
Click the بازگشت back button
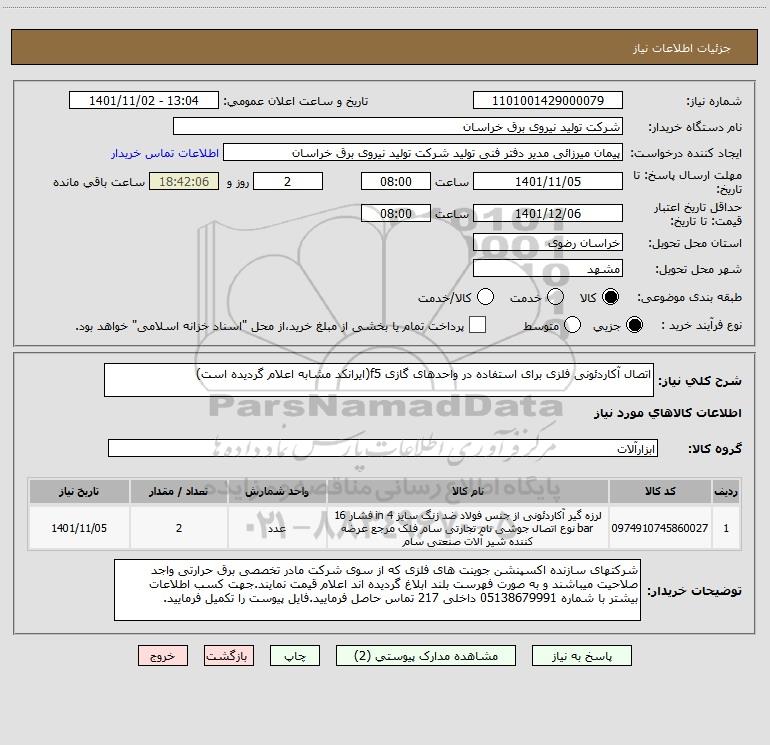tap(229, 656)
